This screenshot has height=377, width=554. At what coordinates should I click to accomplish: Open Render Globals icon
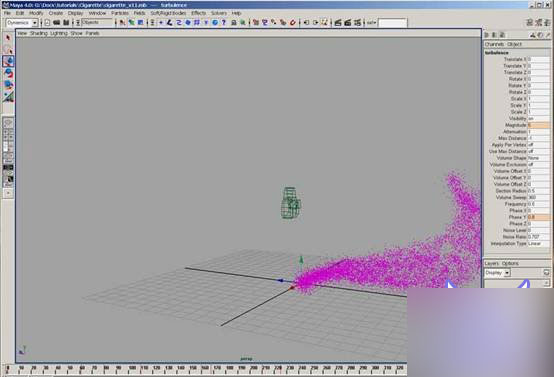(358, 23)
